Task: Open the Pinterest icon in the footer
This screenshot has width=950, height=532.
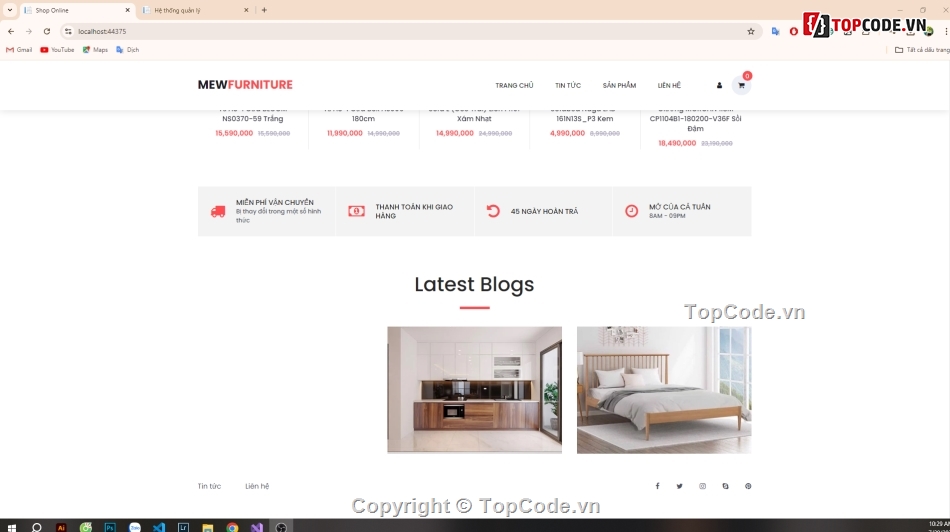Action: coord(748,486)
